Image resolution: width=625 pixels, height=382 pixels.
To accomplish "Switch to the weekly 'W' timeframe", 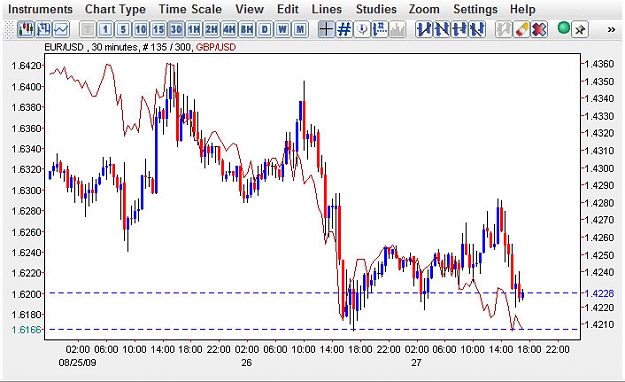I will click(282, 30).
